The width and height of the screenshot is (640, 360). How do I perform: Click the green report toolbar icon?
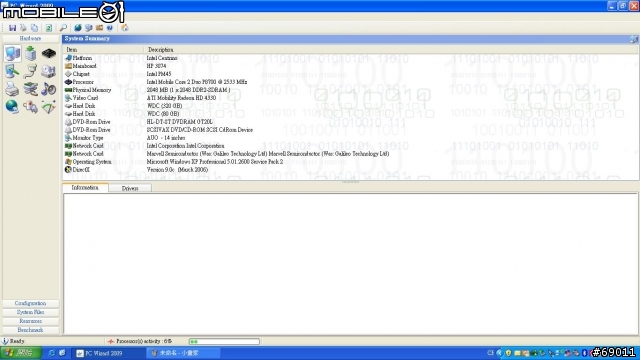pos(49,28)
